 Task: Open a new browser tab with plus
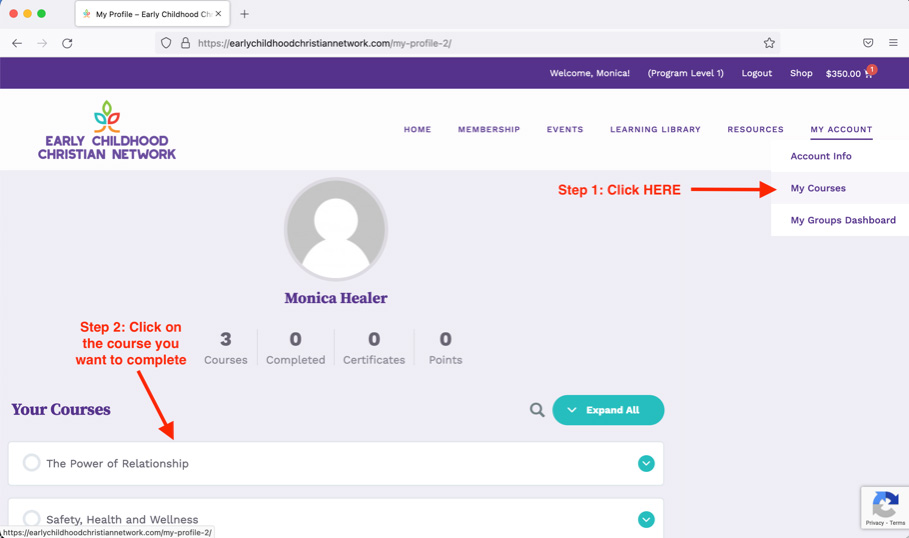(x=244, y=14)
